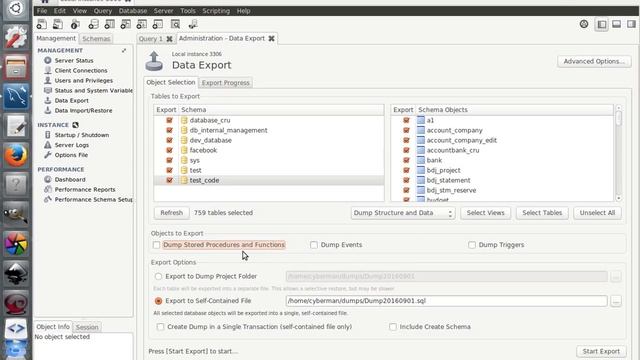Viewport: 640px width, 360px height.
Task: Switch to the Export Progress tab
Action: tap(225, 83)
